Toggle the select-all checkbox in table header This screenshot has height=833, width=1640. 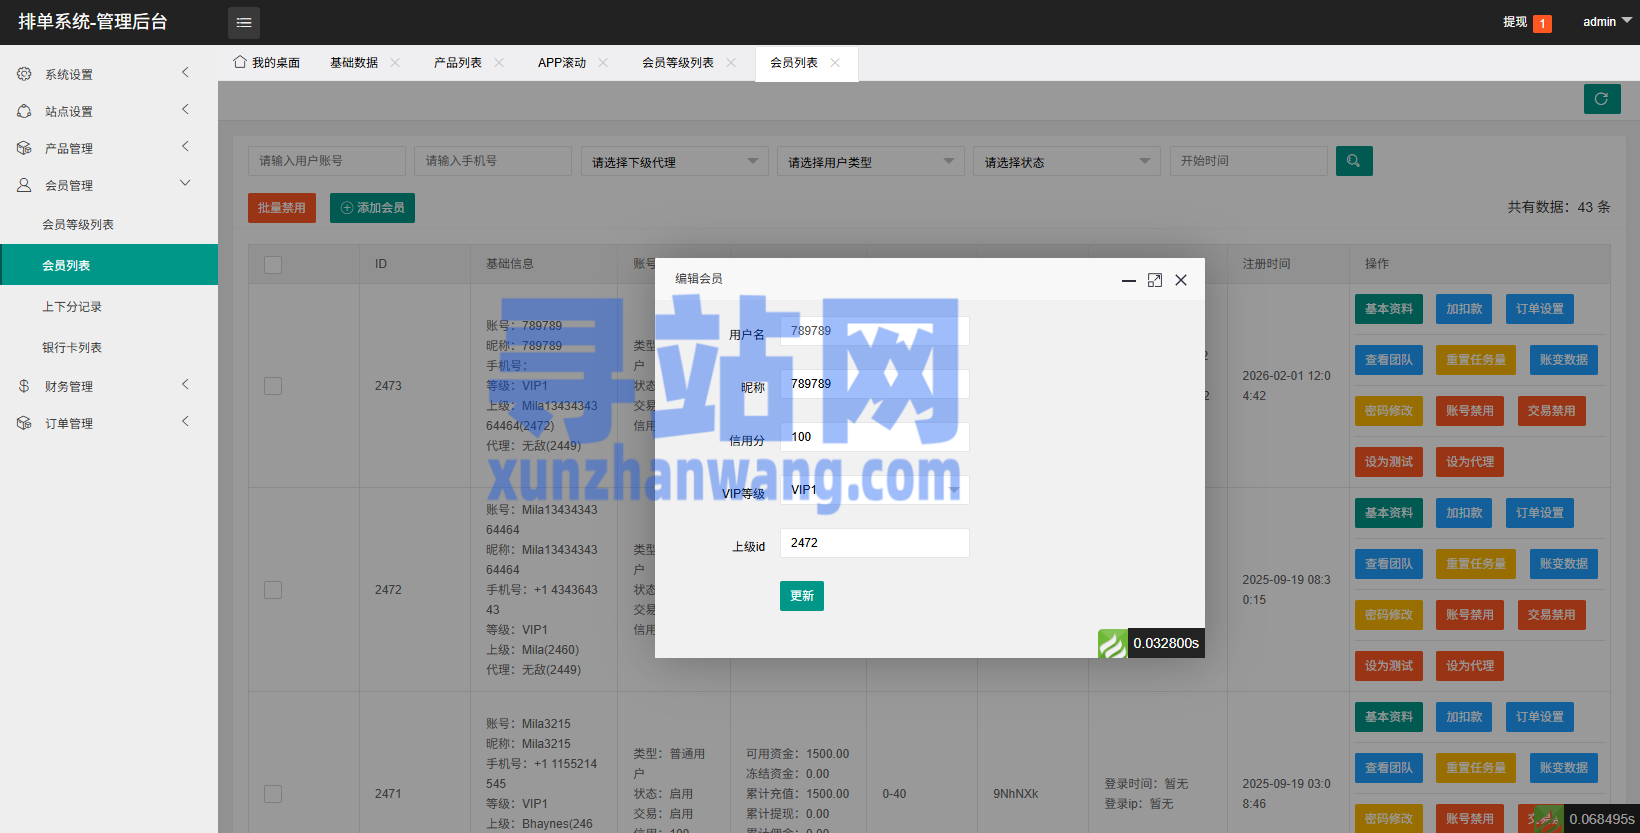(x=273, y=265)
